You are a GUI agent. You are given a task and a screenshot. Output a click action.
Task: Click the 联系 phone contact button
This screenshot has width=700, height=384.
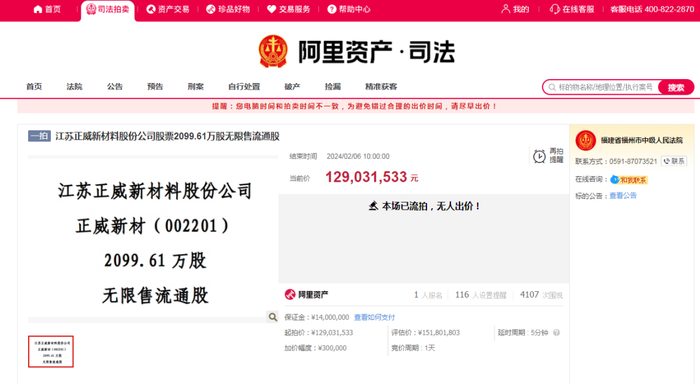point(674,161)
